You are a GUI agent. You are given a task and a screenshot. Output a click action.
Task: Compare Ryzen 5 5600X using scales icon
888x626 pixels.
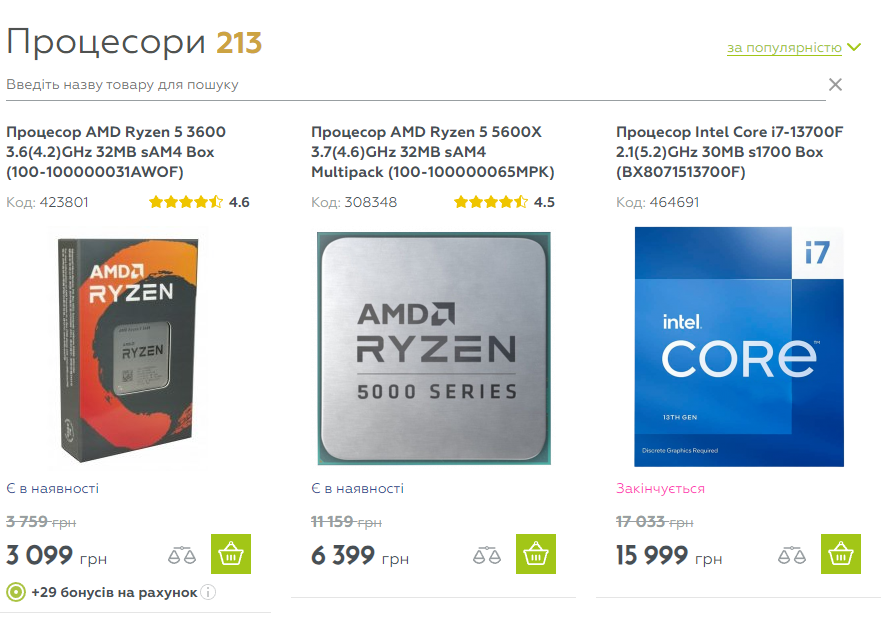(x=487, y=556)
